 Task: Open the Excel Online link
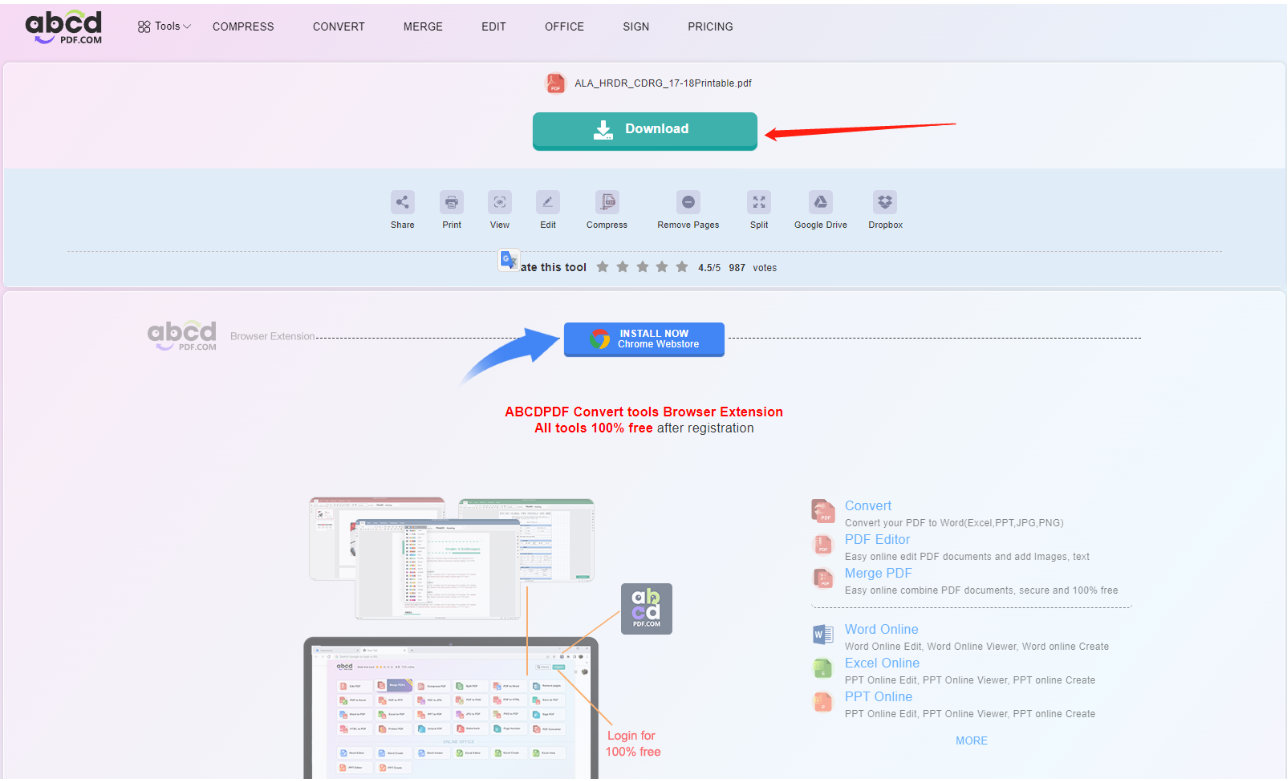click(x=882, y=663)
